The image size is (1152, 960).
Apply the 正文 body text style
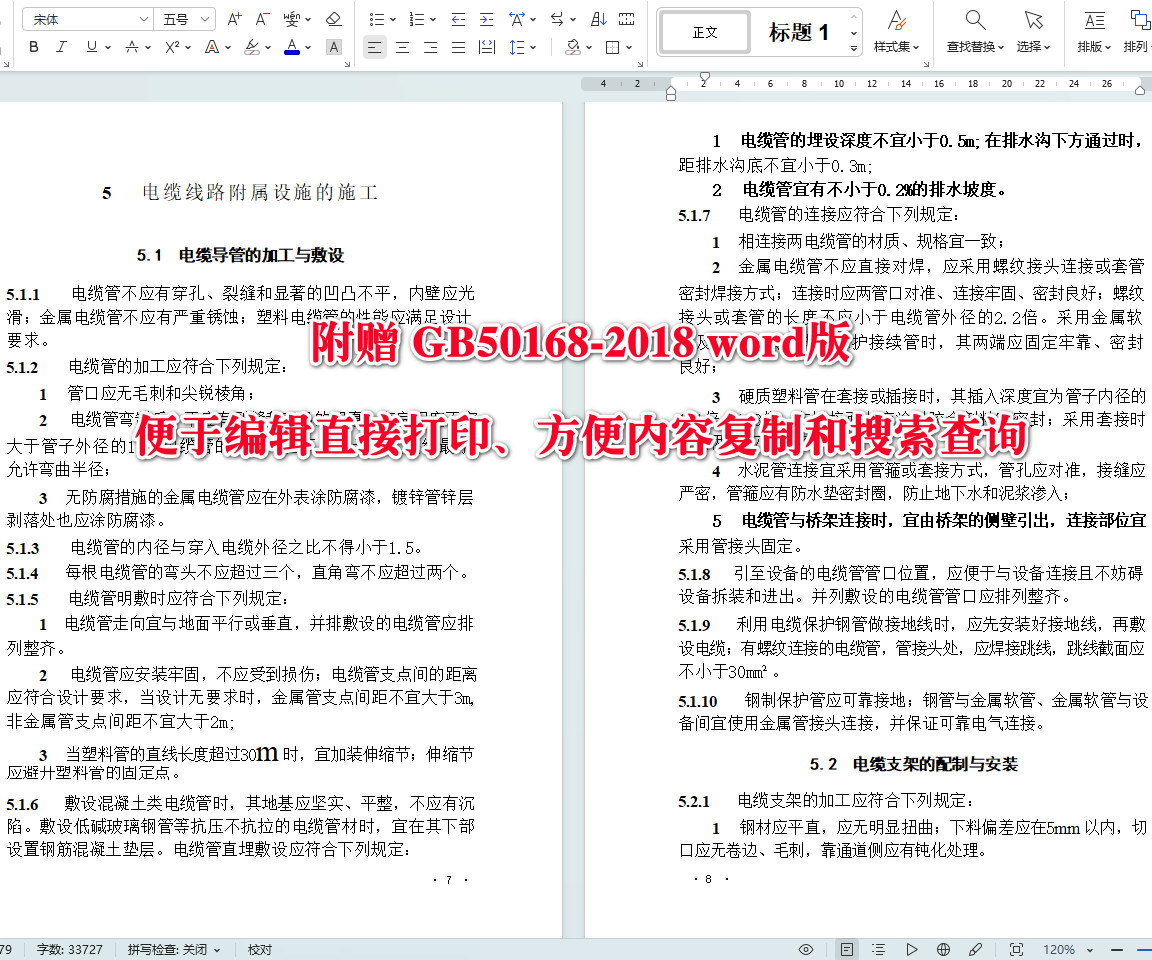[x=704, y=32]
